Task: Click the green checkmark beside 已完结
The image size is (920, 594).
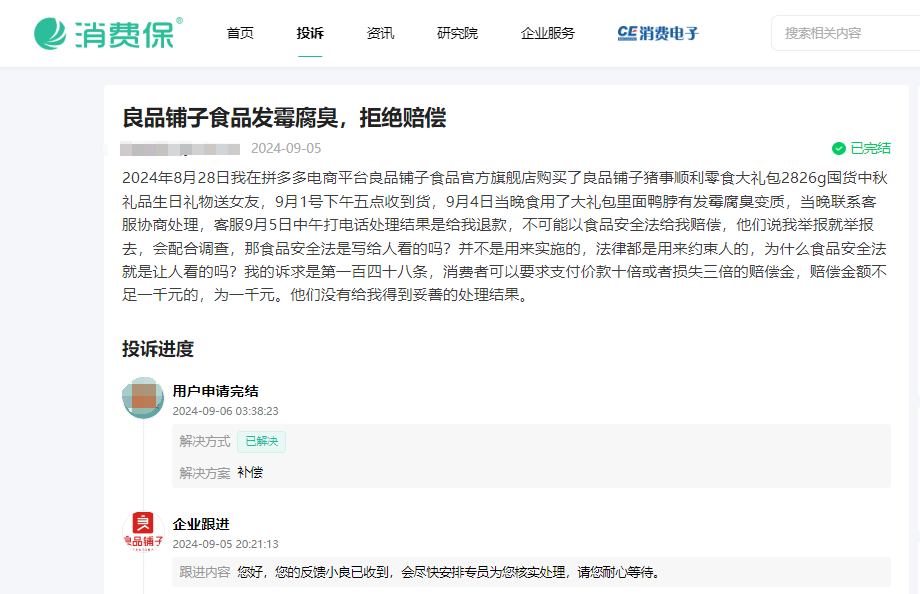Action: pyautogui.click(x=839, y=146)
